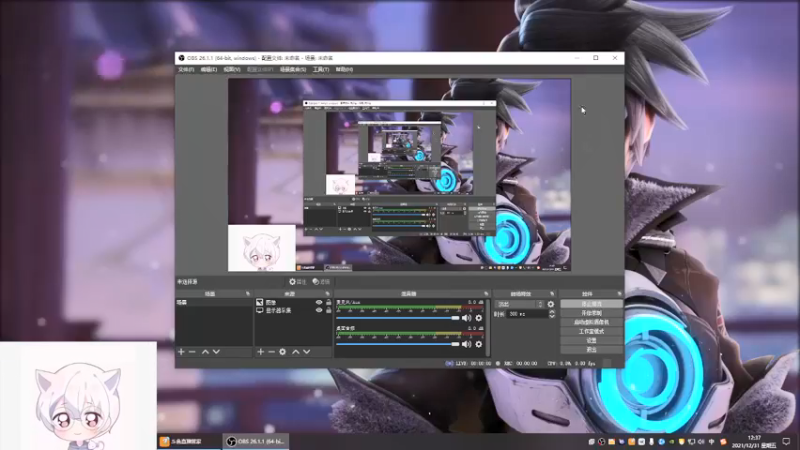800x450 pixels.
Task: Adjust the microphone/Aux volume slider
Action: (397, 318)
